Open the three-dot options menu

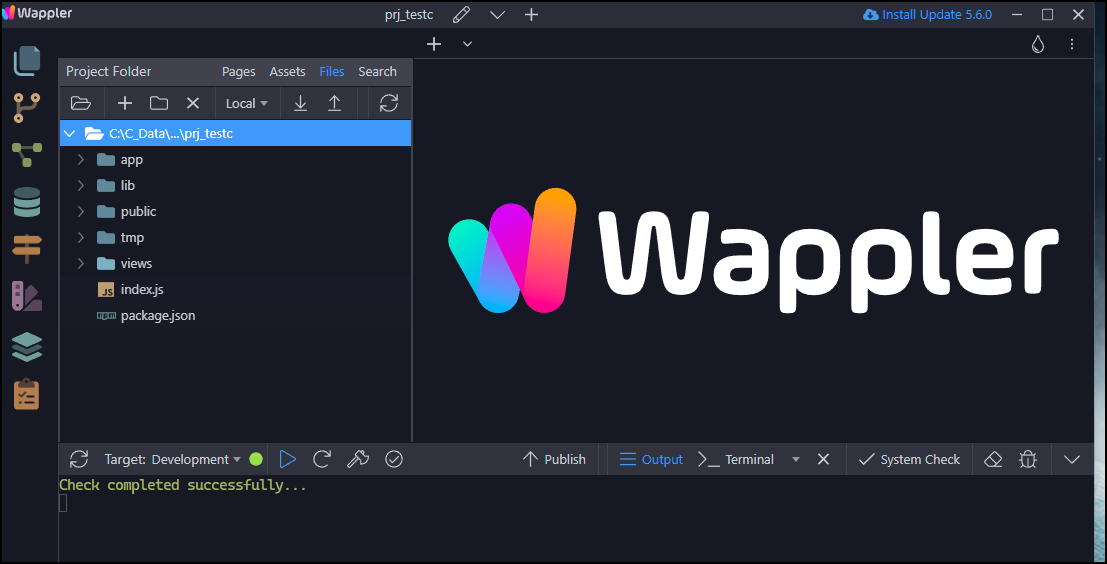point(1072,44)
